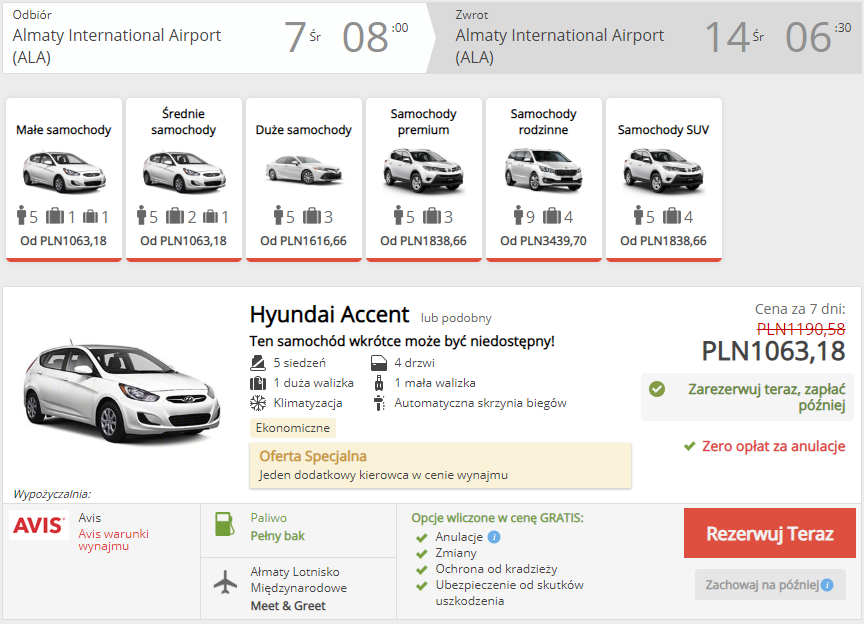Click the Jeden dodatkowy kierowca w cenie wynajmu text
This screenshot has width=864, height=624.
click(384, 475)
